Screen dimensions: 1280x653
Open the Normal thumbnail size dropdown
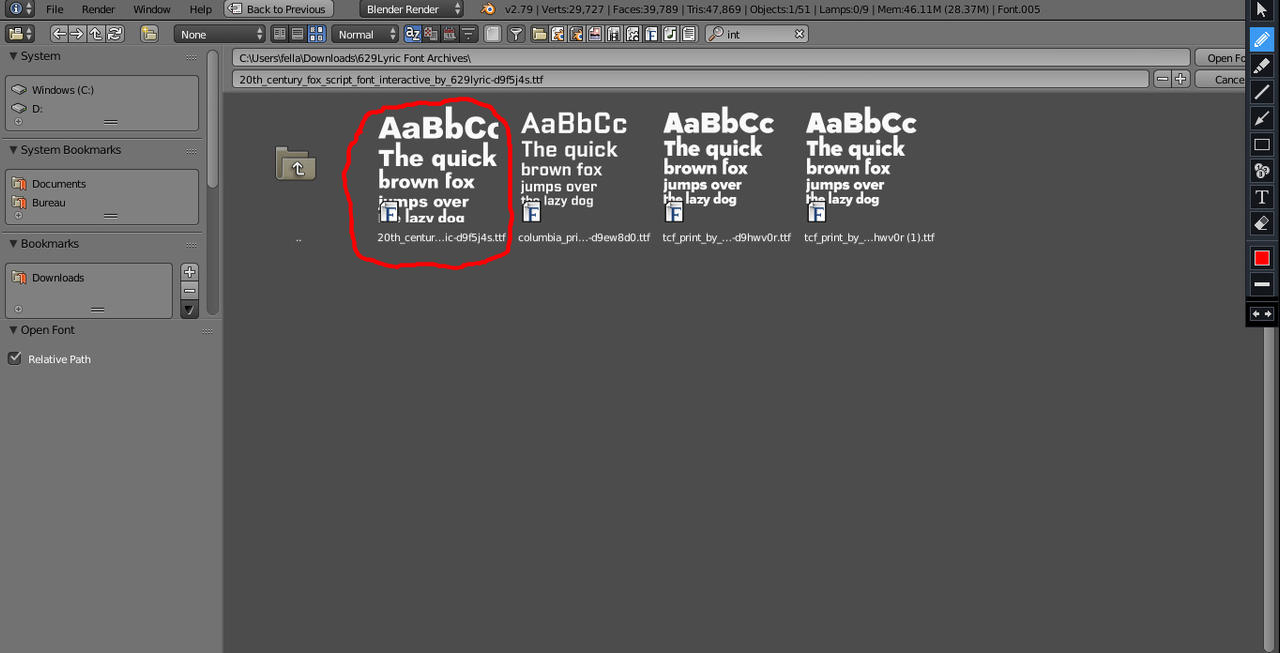click(365, 34)
